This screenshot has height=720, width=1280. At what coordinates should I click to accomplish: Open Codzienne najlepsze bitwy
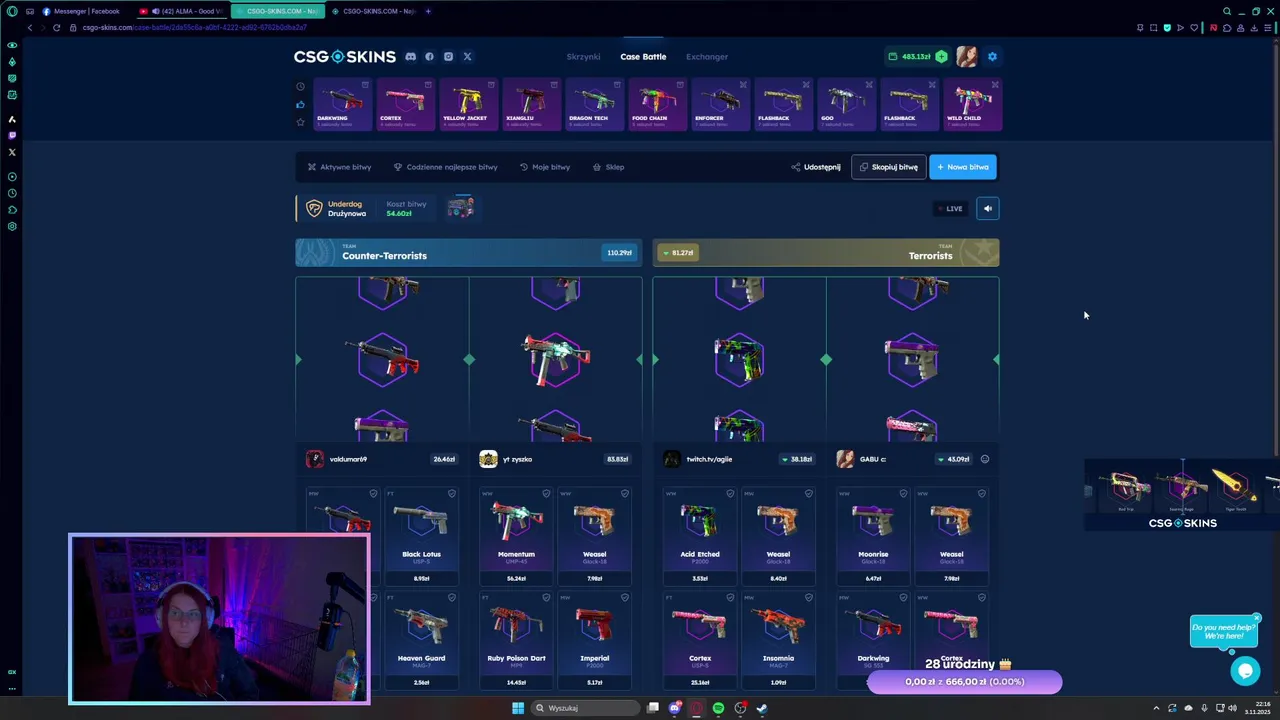pyautogui.click(x=445, y=167)
